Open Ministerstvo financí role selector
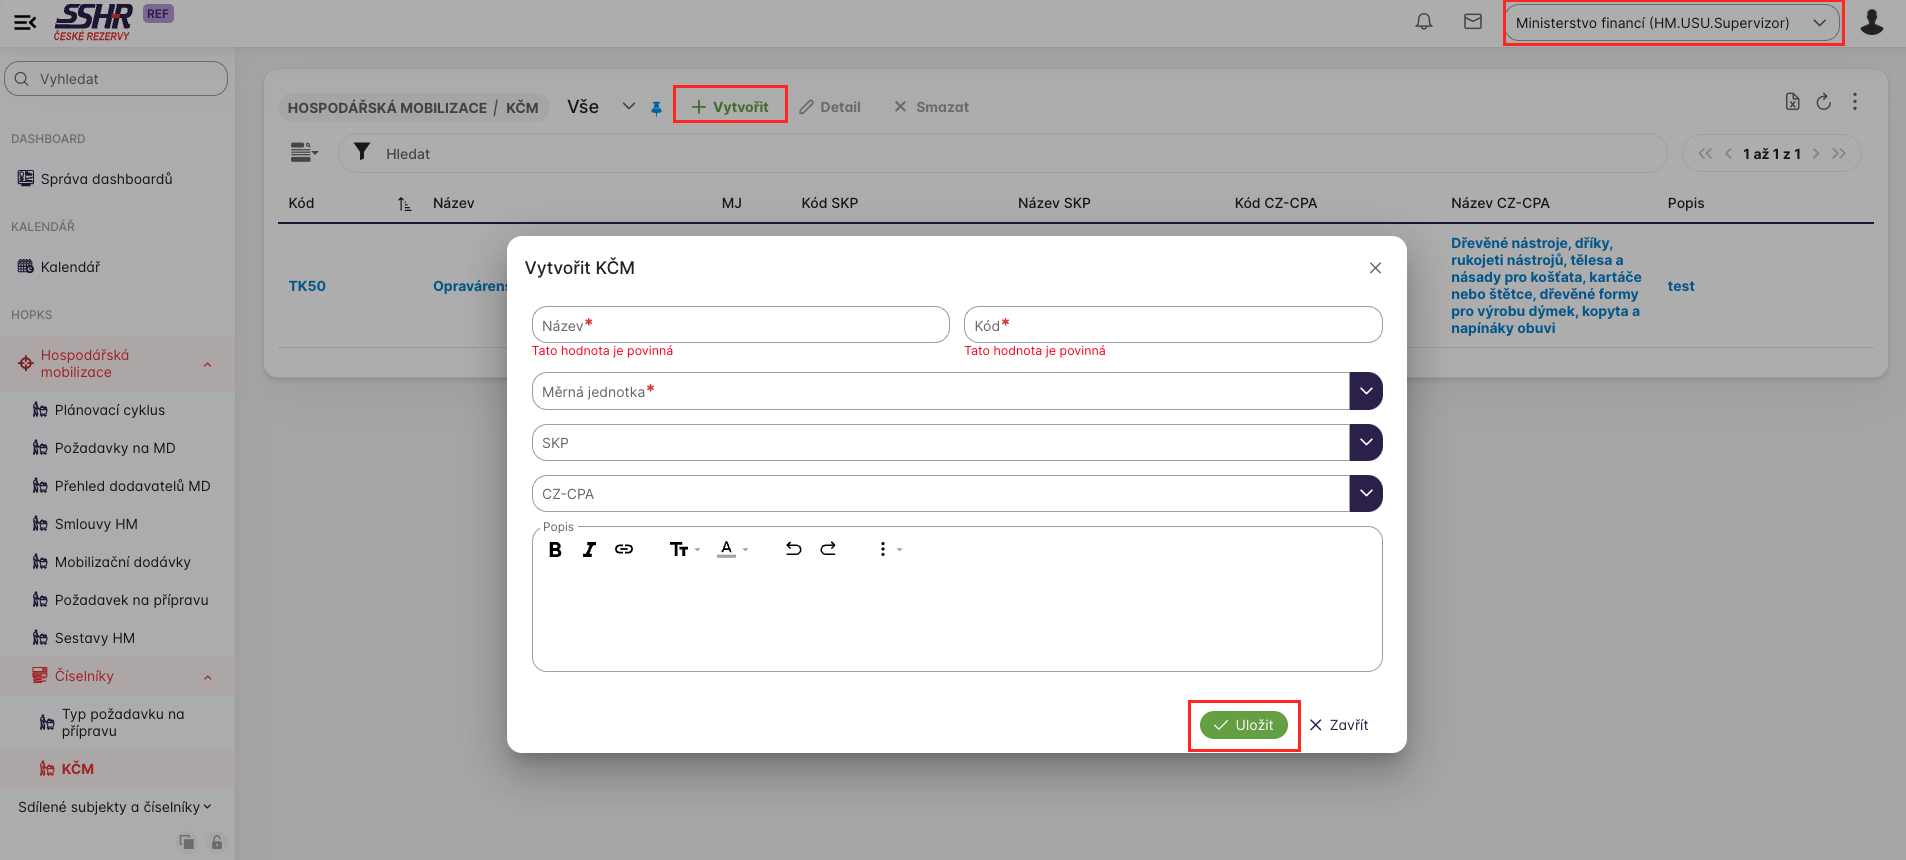Image resolution: width=1906 pixels, height=860 pixels. pos(1671,23)
